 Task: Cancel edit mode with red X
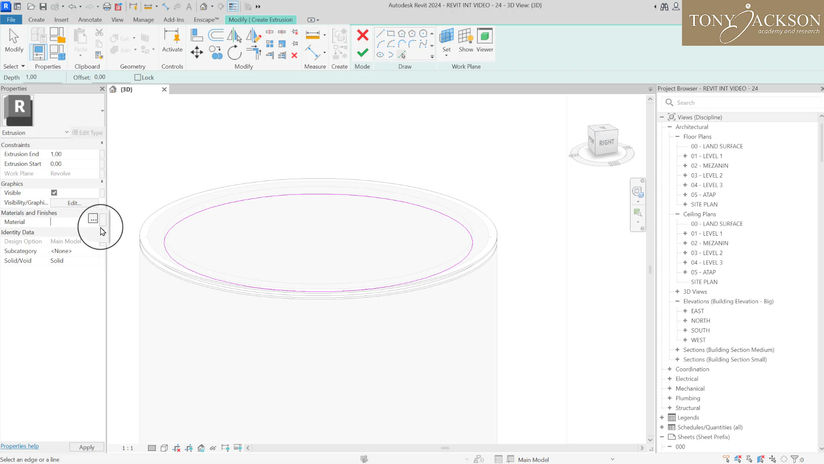click(x=362, y=35)
